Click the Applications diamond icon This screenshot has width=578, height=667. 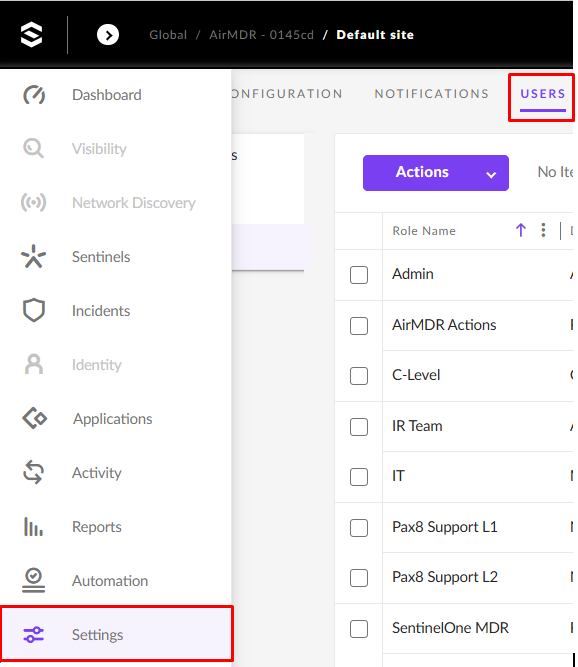34,418
